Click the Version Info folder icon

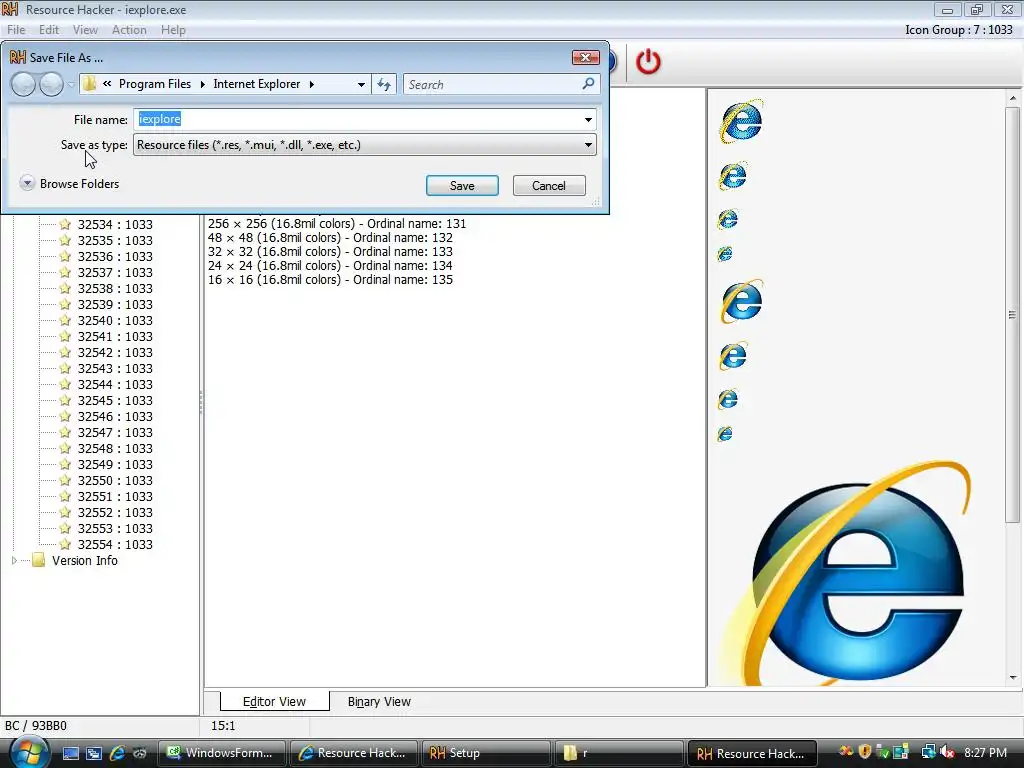(39, 560)
